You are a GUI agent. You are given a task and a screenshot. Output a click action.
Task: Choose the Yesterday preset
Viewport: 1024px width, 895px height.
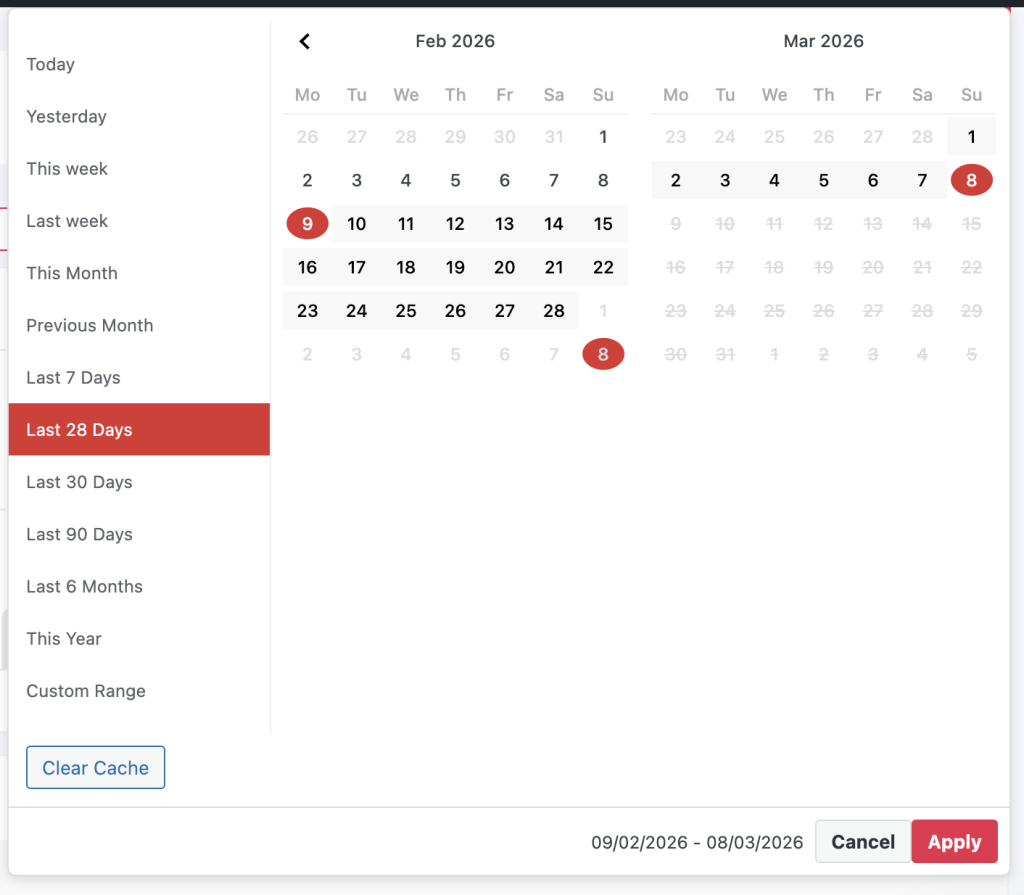tap(66, 117)
